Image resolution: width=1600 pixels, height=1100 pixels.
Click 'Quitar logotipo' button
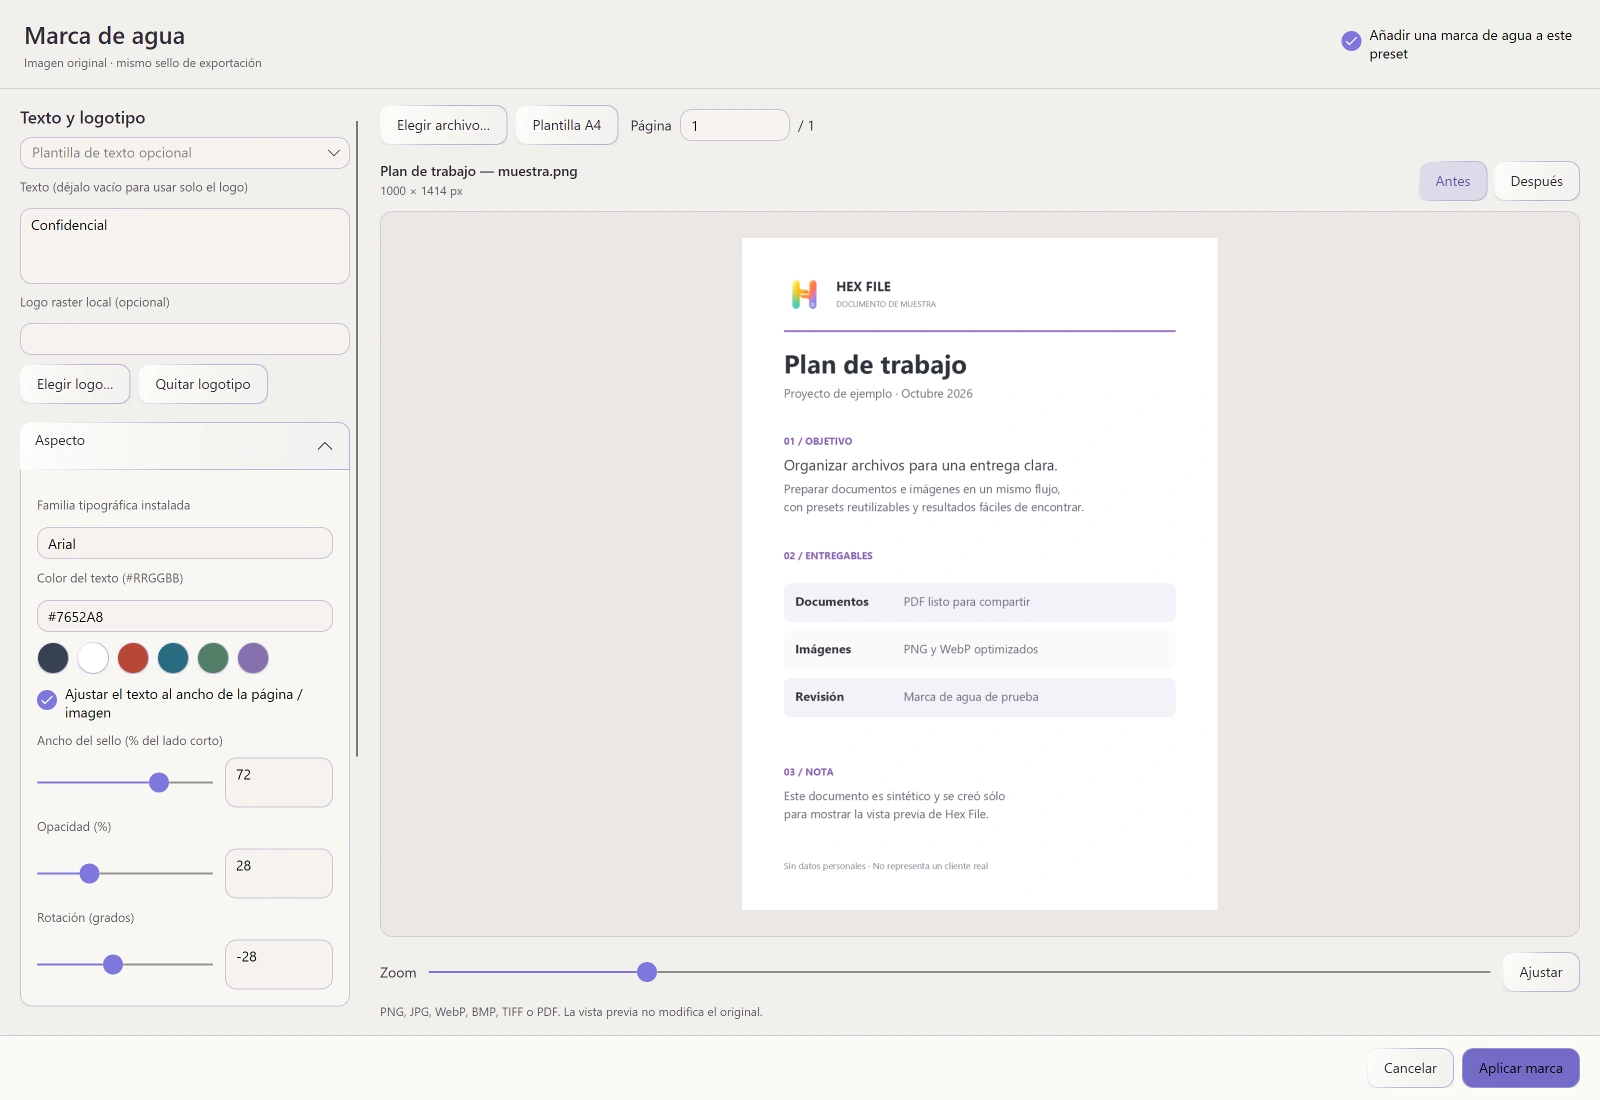(x=203, y=384)
